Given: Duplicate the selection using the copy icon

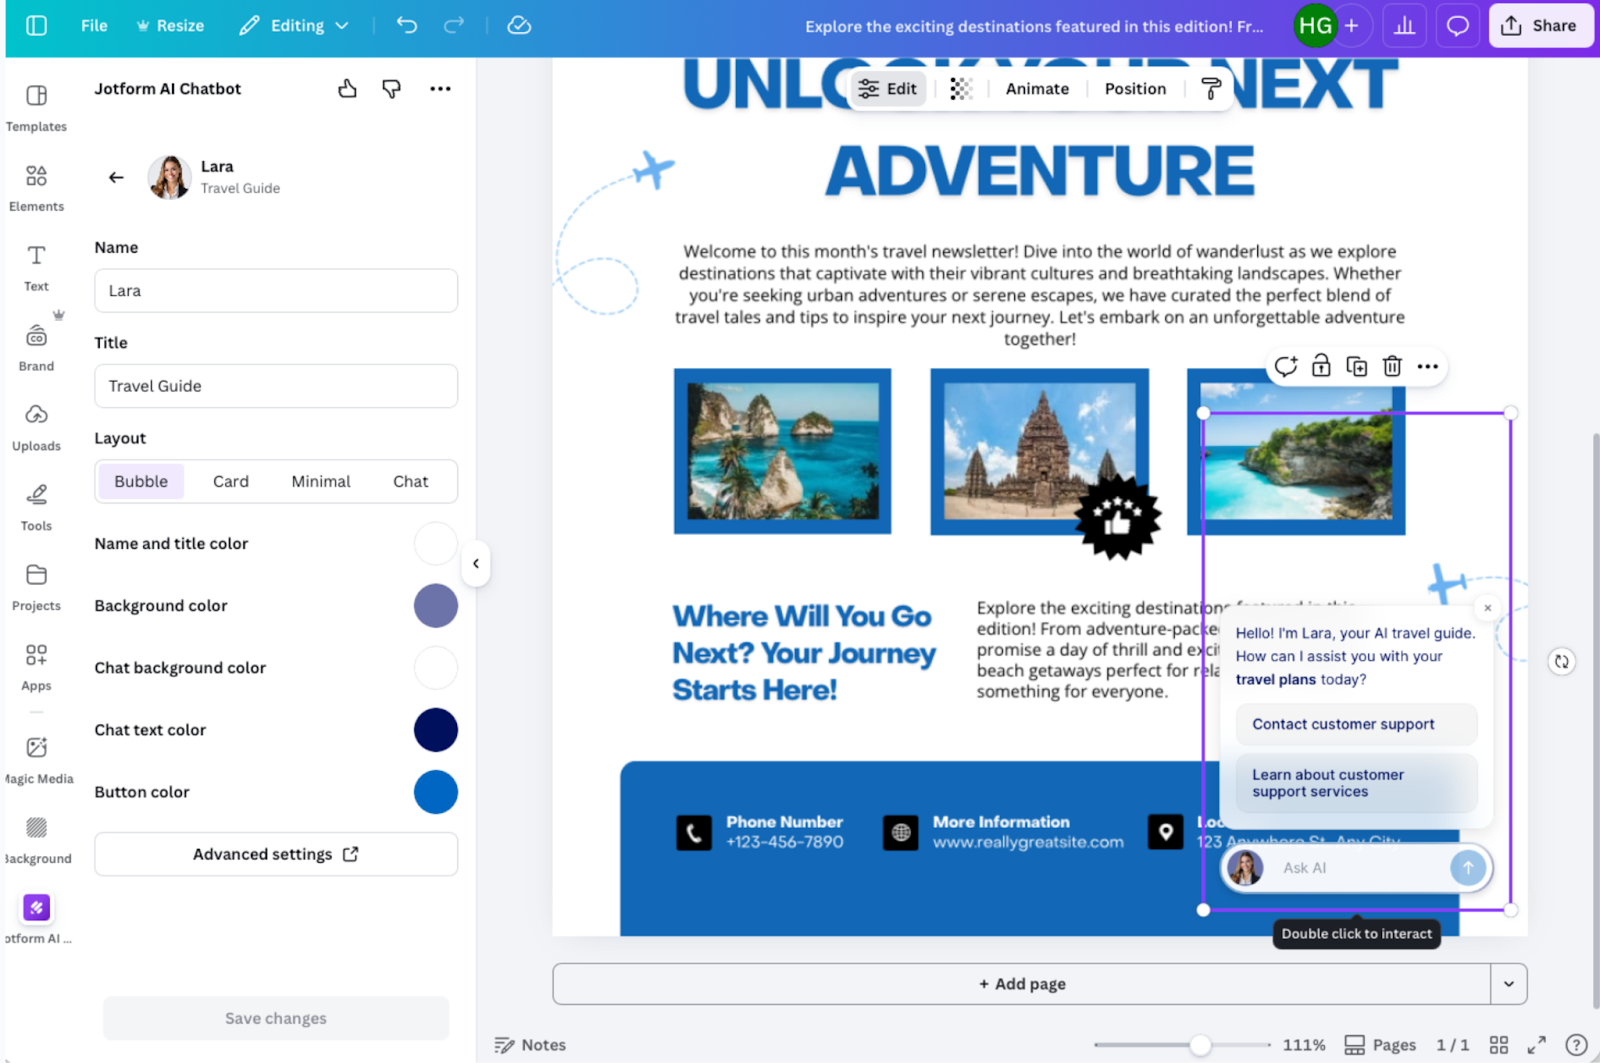Looking at the screenshot, I should [x=1356, y=366].
